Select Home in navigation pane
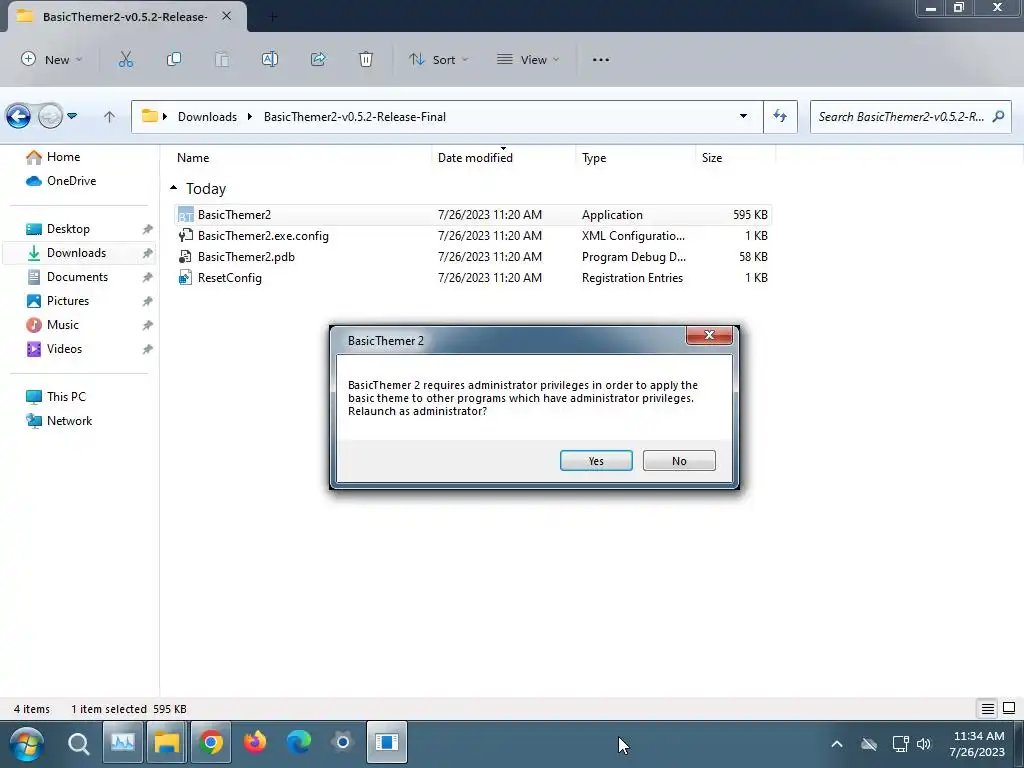This screenshot has width=1024, height=768. click(x=63, y=157)
